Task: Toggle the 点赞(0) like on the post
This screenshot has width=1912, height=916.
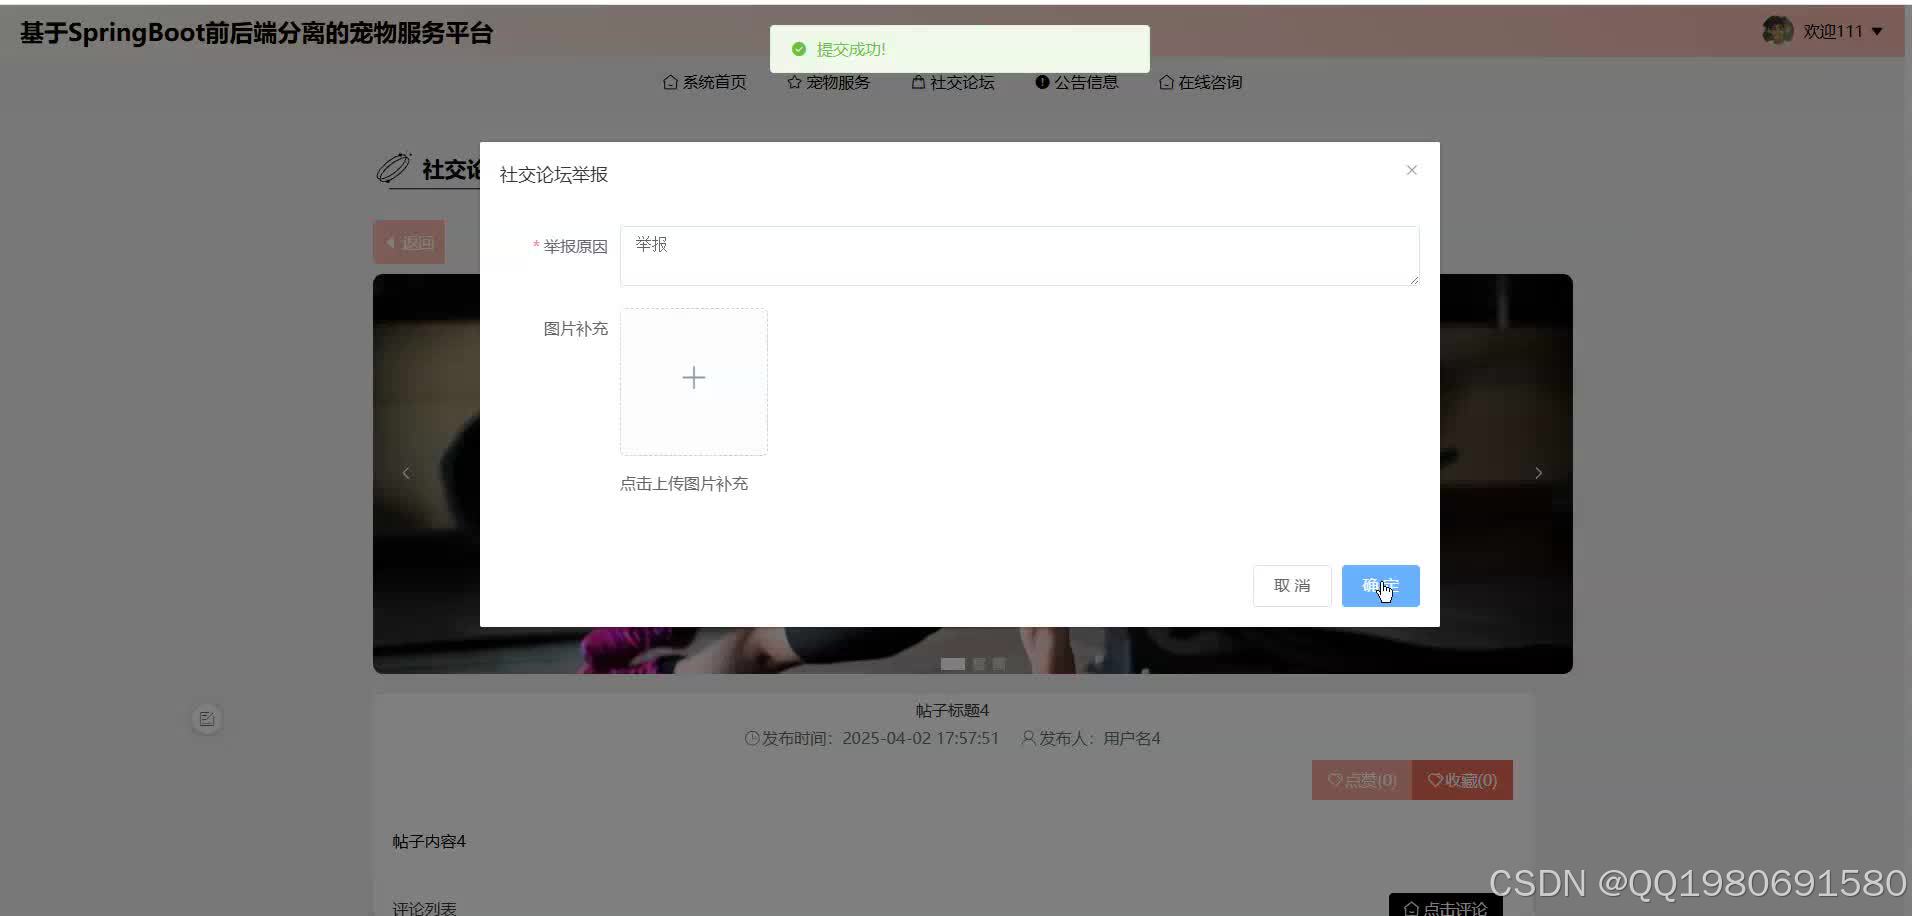Action: point(1361,780)
